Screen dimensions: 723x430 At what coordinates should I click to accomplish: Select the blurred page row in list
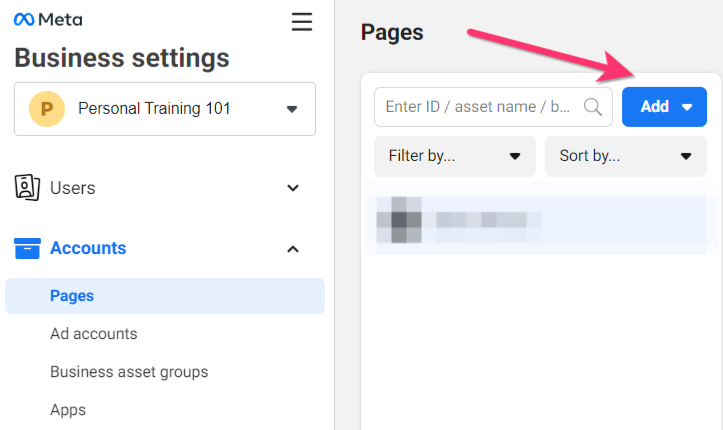click(540, 220)
